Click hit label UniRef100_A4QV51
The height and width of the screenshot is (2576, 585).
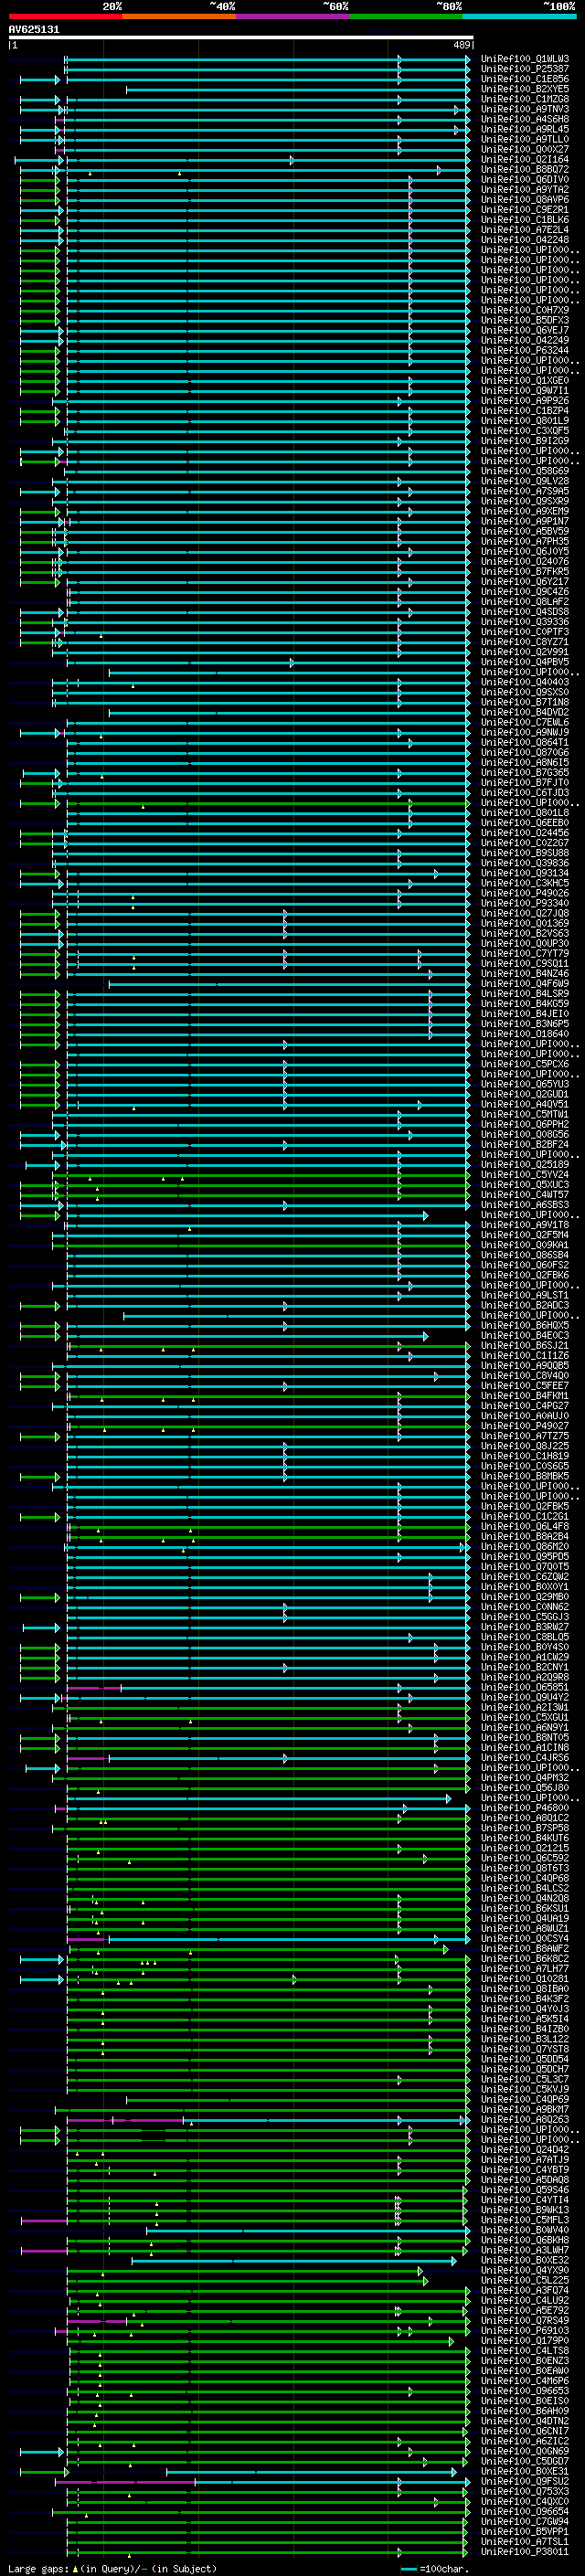click(x=525, y=1105)
